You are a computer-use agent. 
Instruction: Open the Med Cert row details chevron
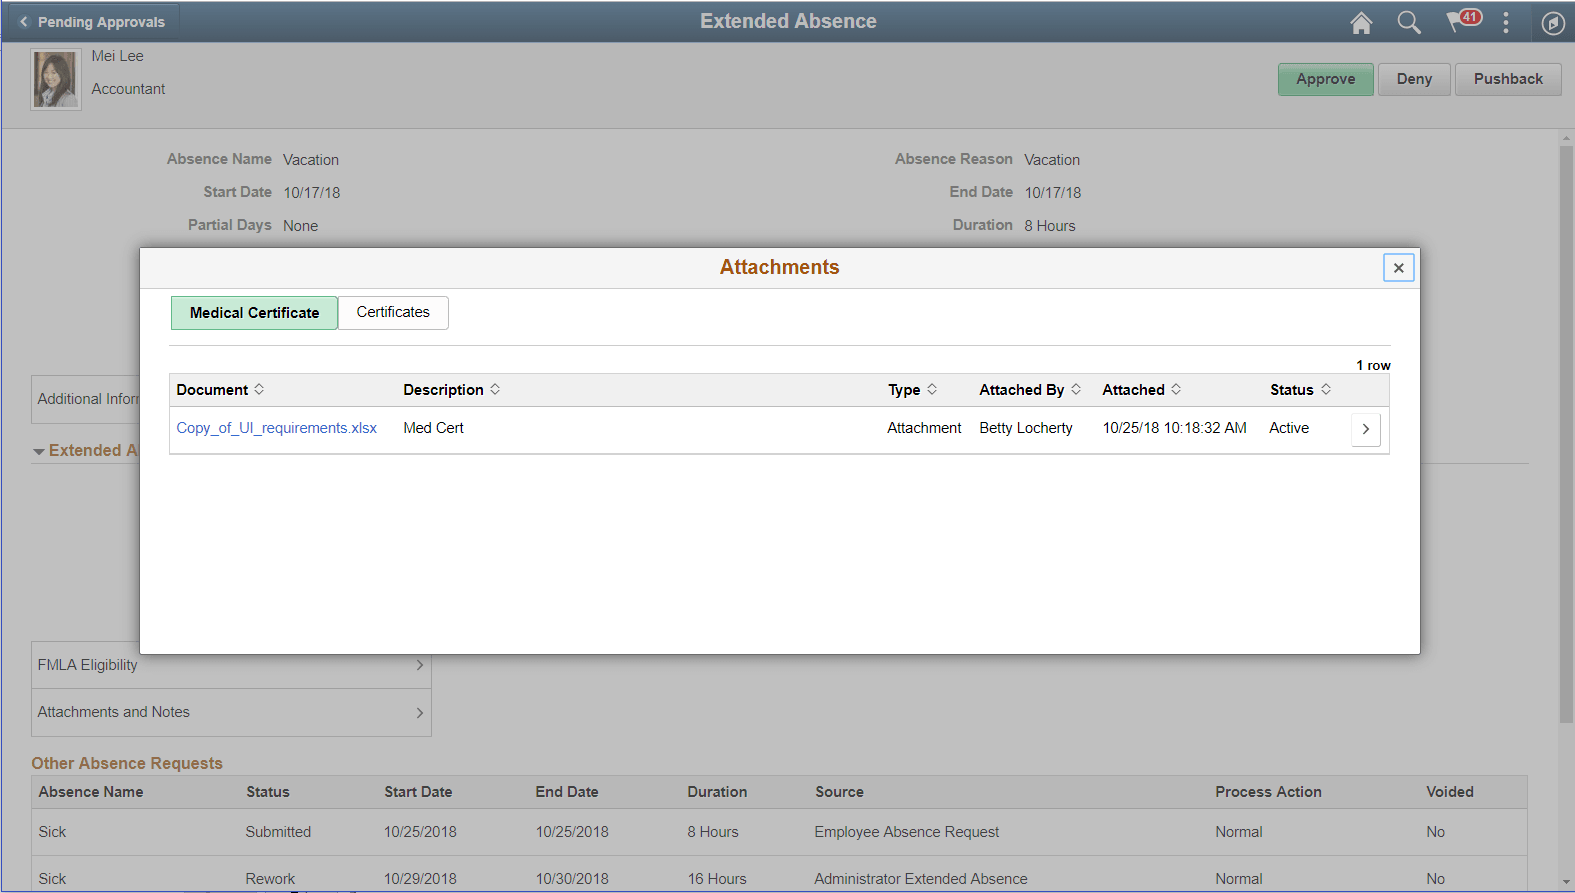click(x=1366, y=429)
